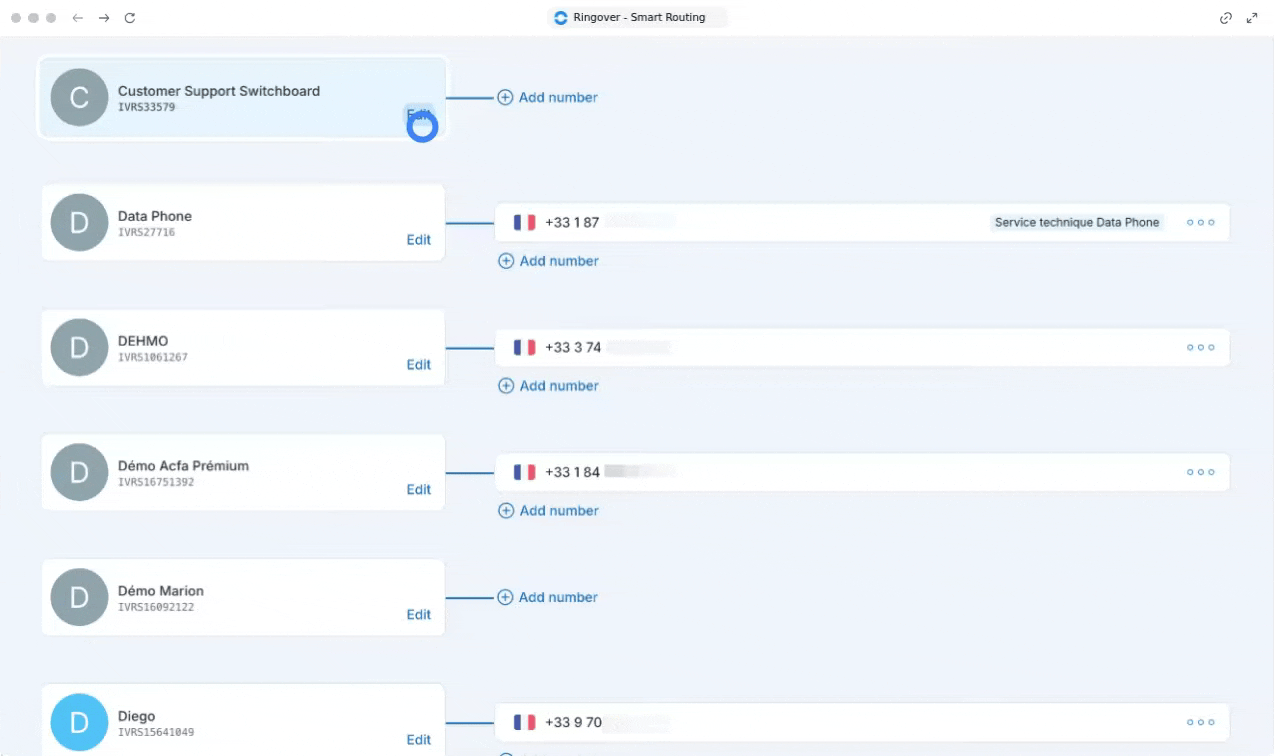Image resolution: width=1274 pixels, height=756 pixels.
Task: Click the IVRS16092122 identifier
Action: coord(156,607)
